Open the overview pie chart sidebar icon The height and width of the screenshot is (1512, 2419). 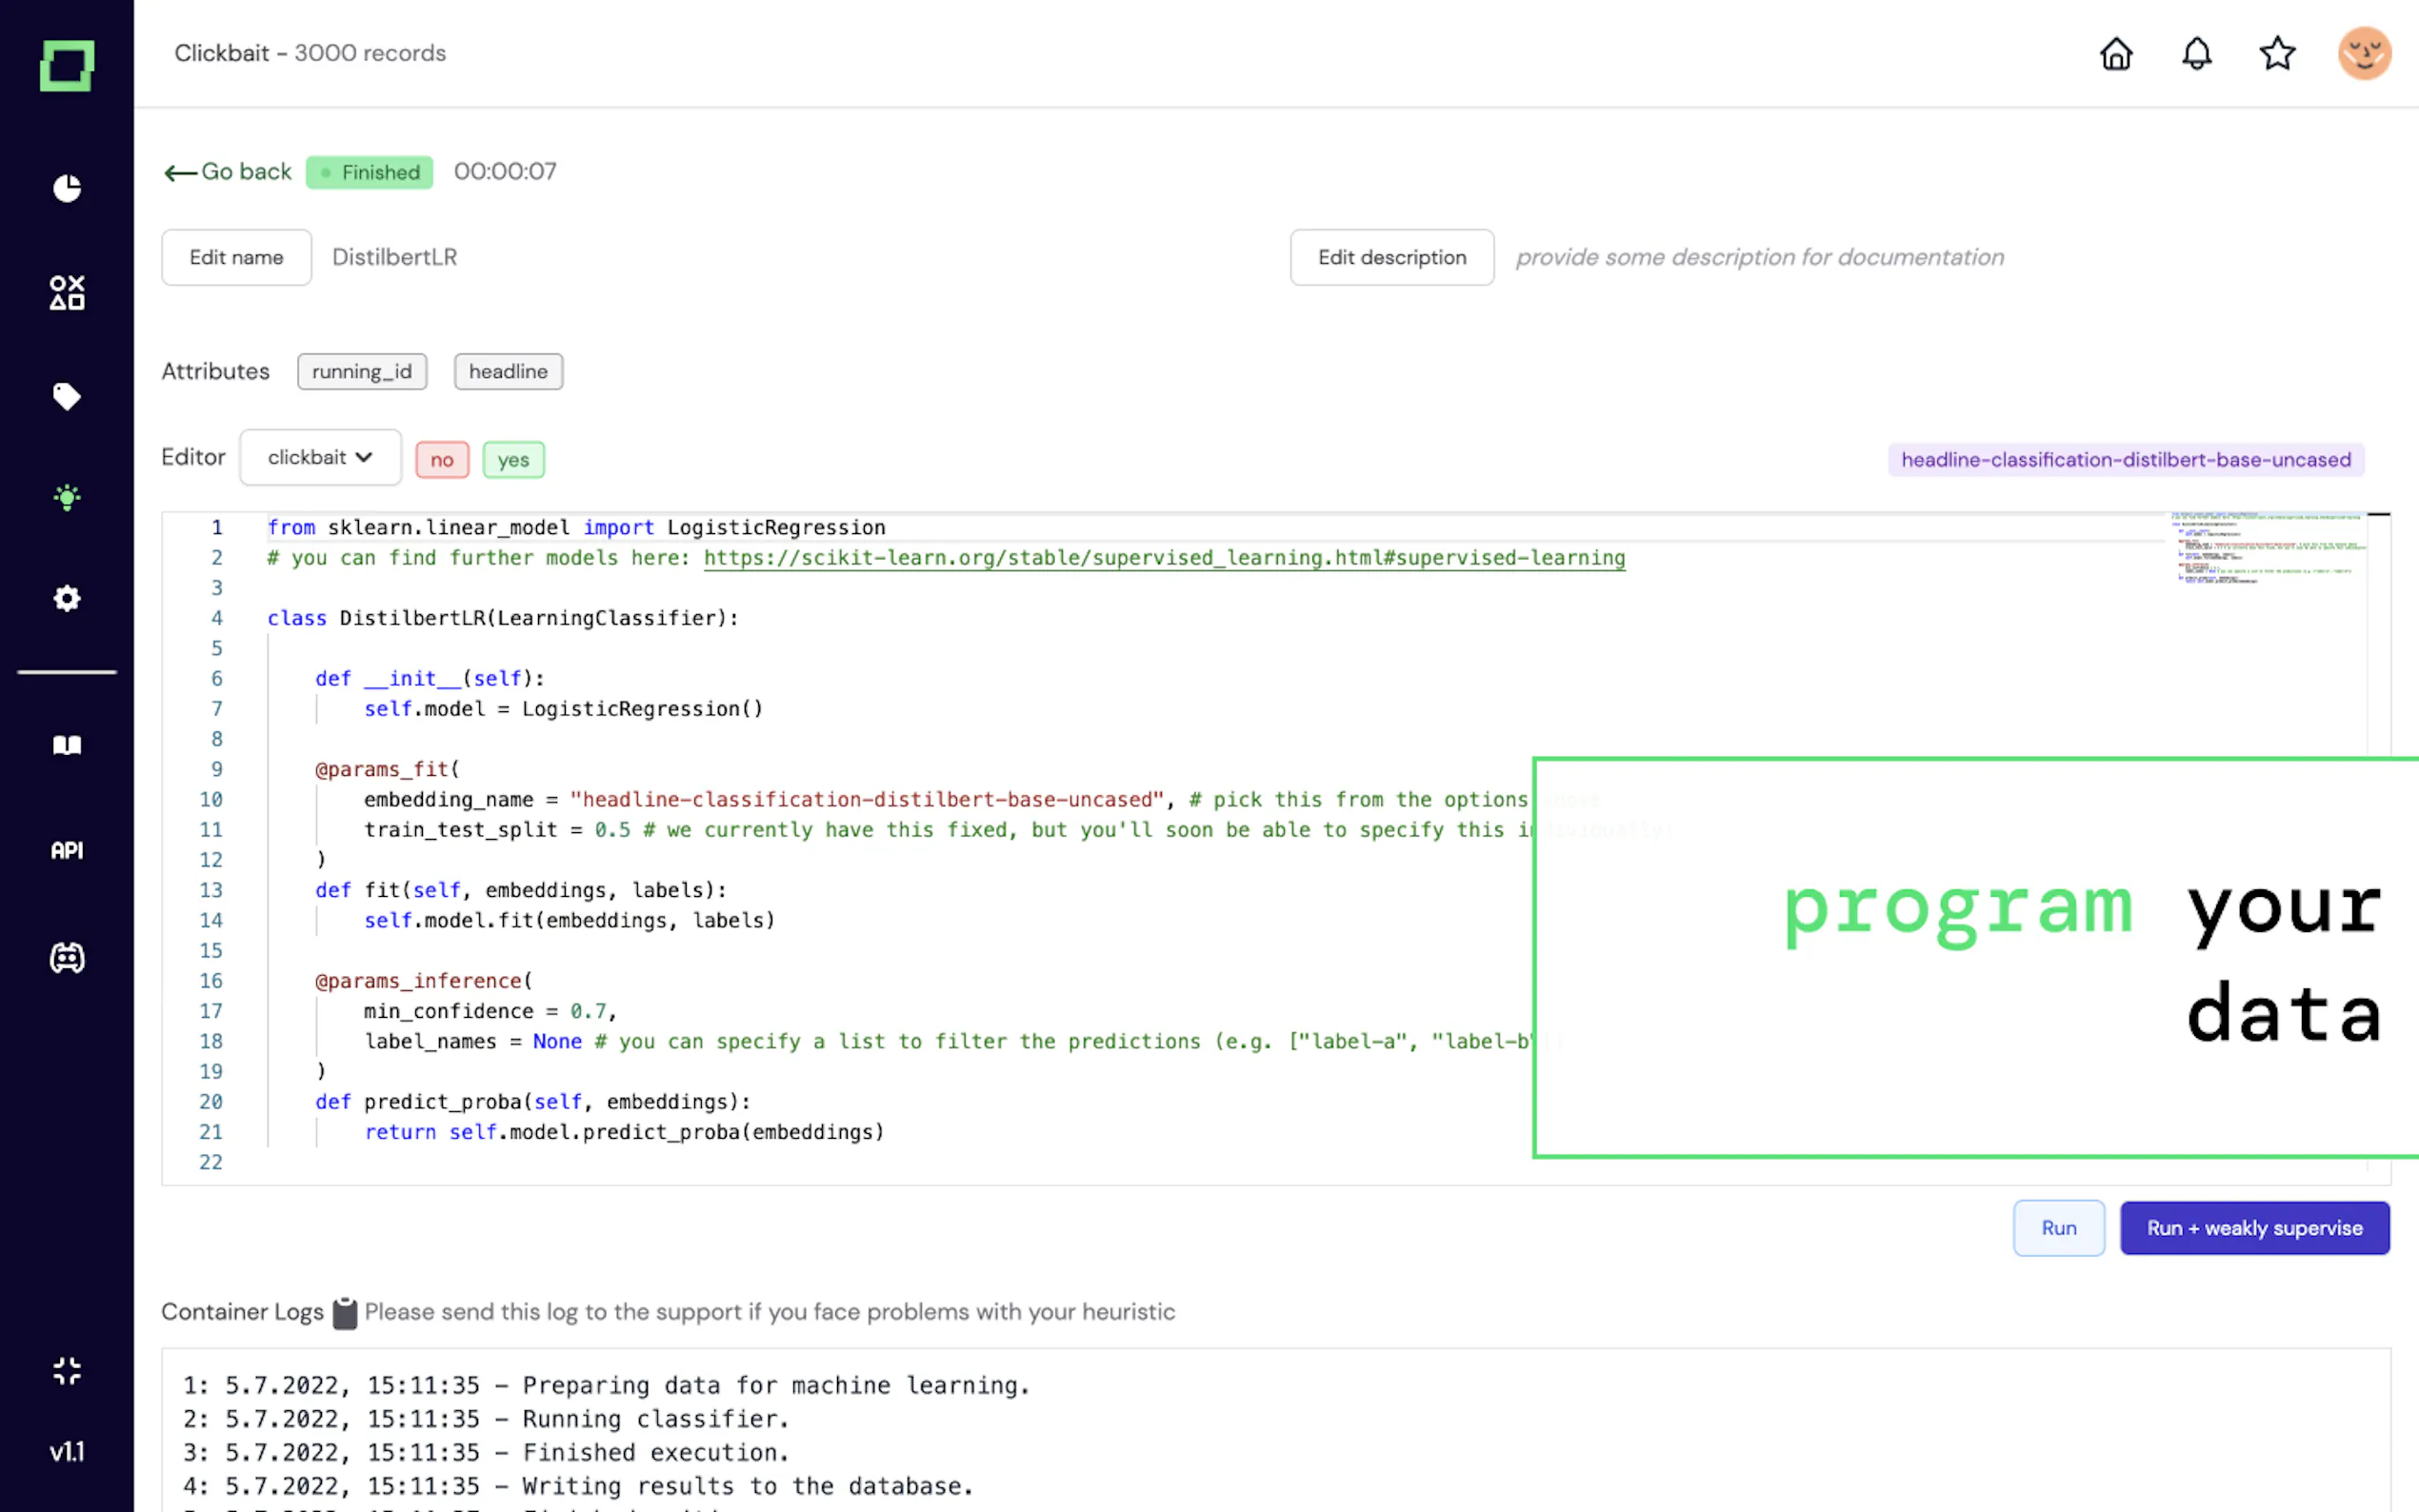(x=67, y=188)
